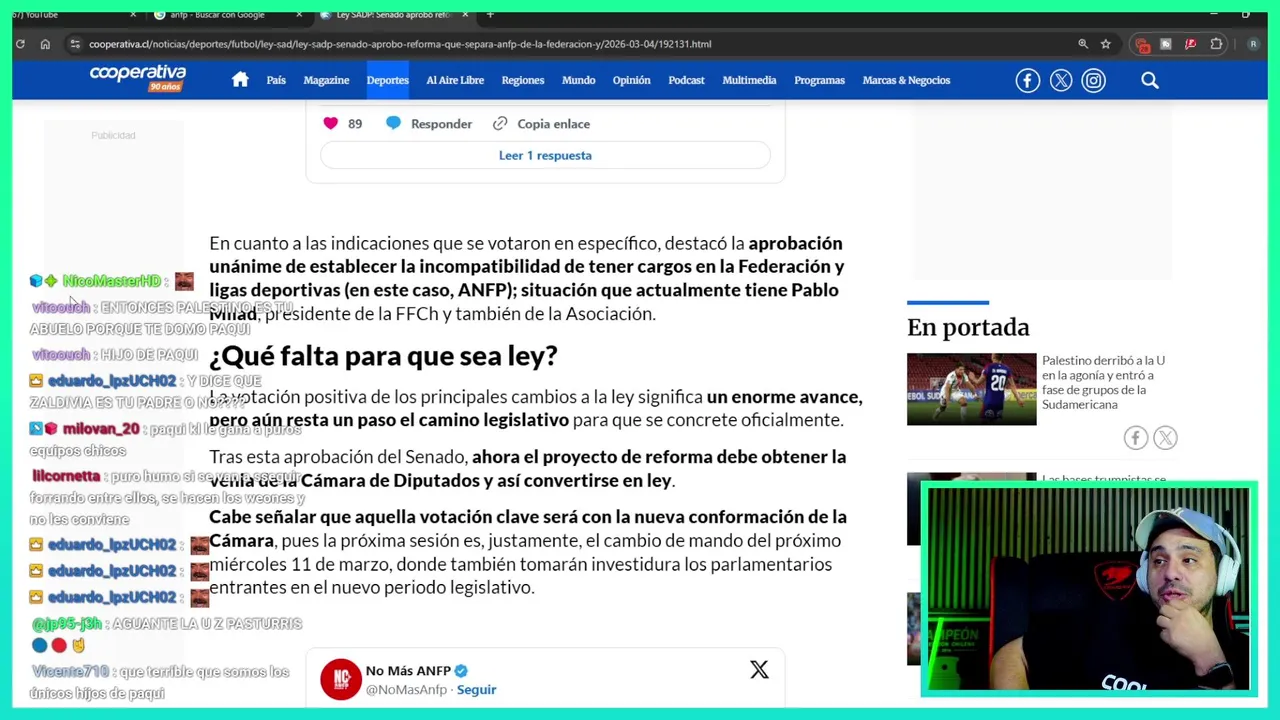Open the site search magnifier

coord(1150,80)
